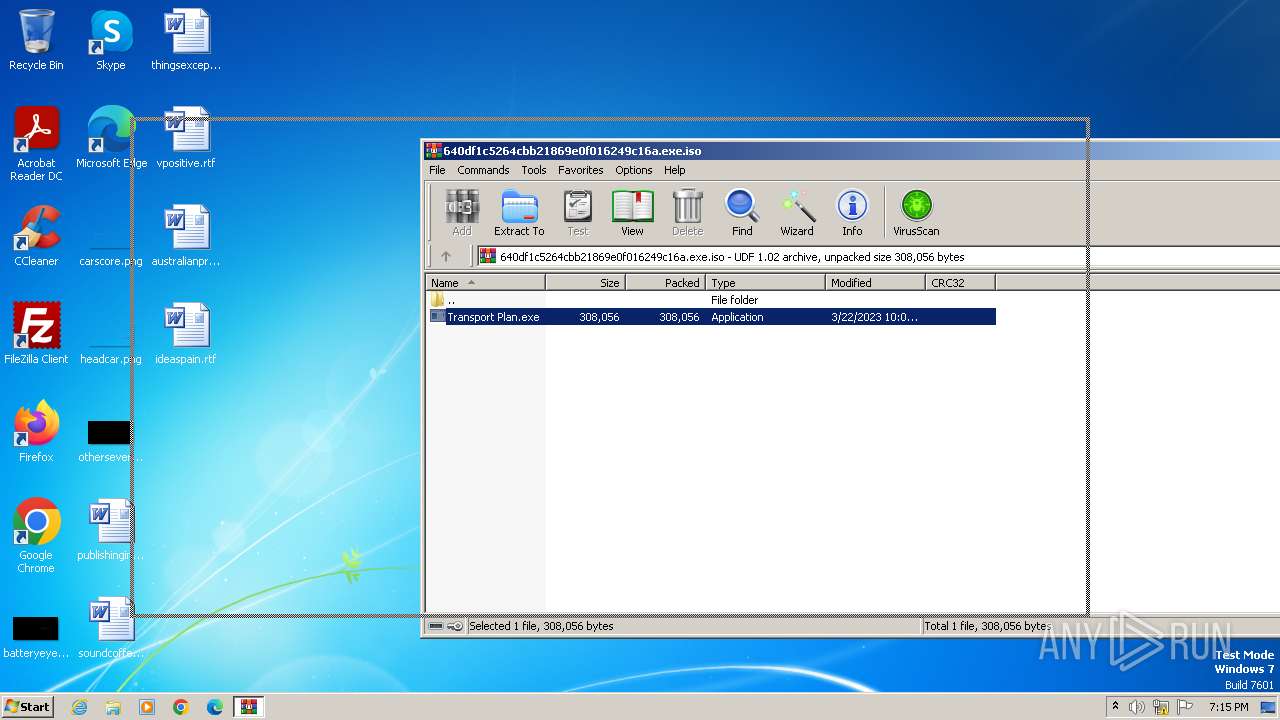Open the Tools menu

point(534,170)
